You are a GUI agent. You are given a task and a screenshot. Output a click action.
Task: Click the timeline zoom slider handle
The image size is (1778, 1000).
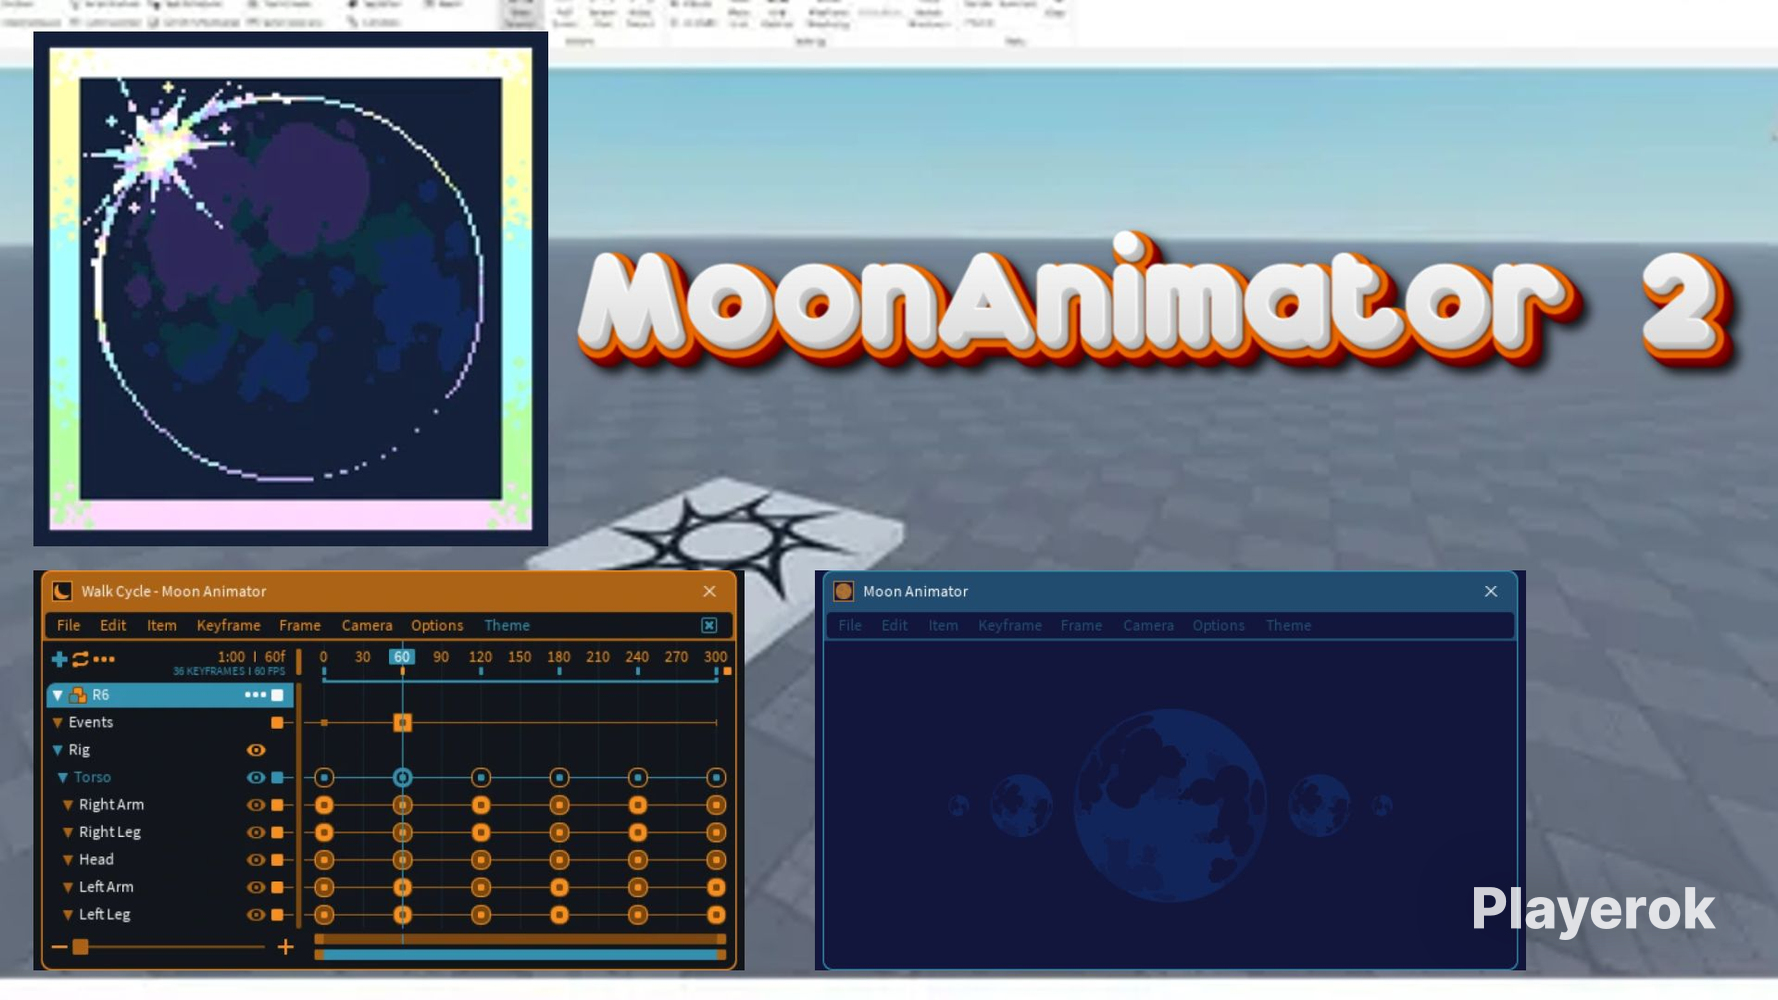[81, 947]
